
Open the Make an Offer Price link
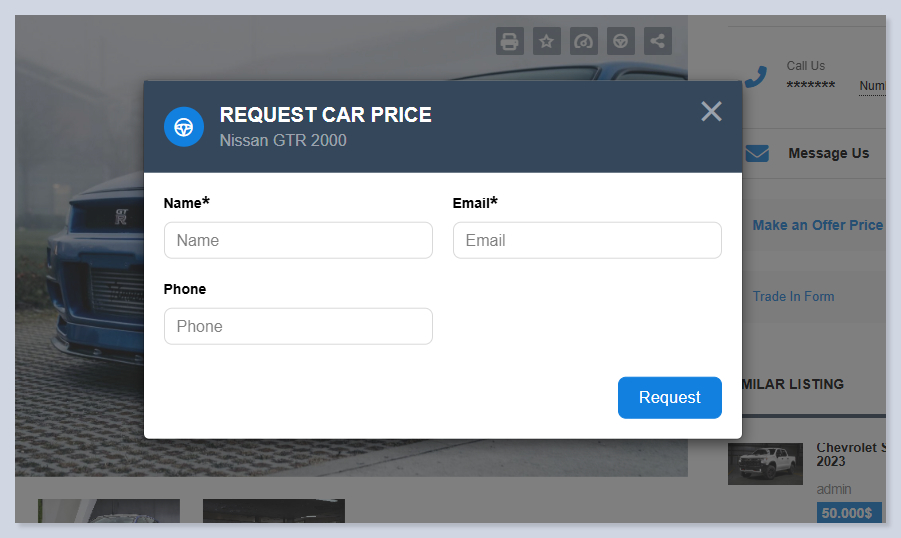(817, 225)
